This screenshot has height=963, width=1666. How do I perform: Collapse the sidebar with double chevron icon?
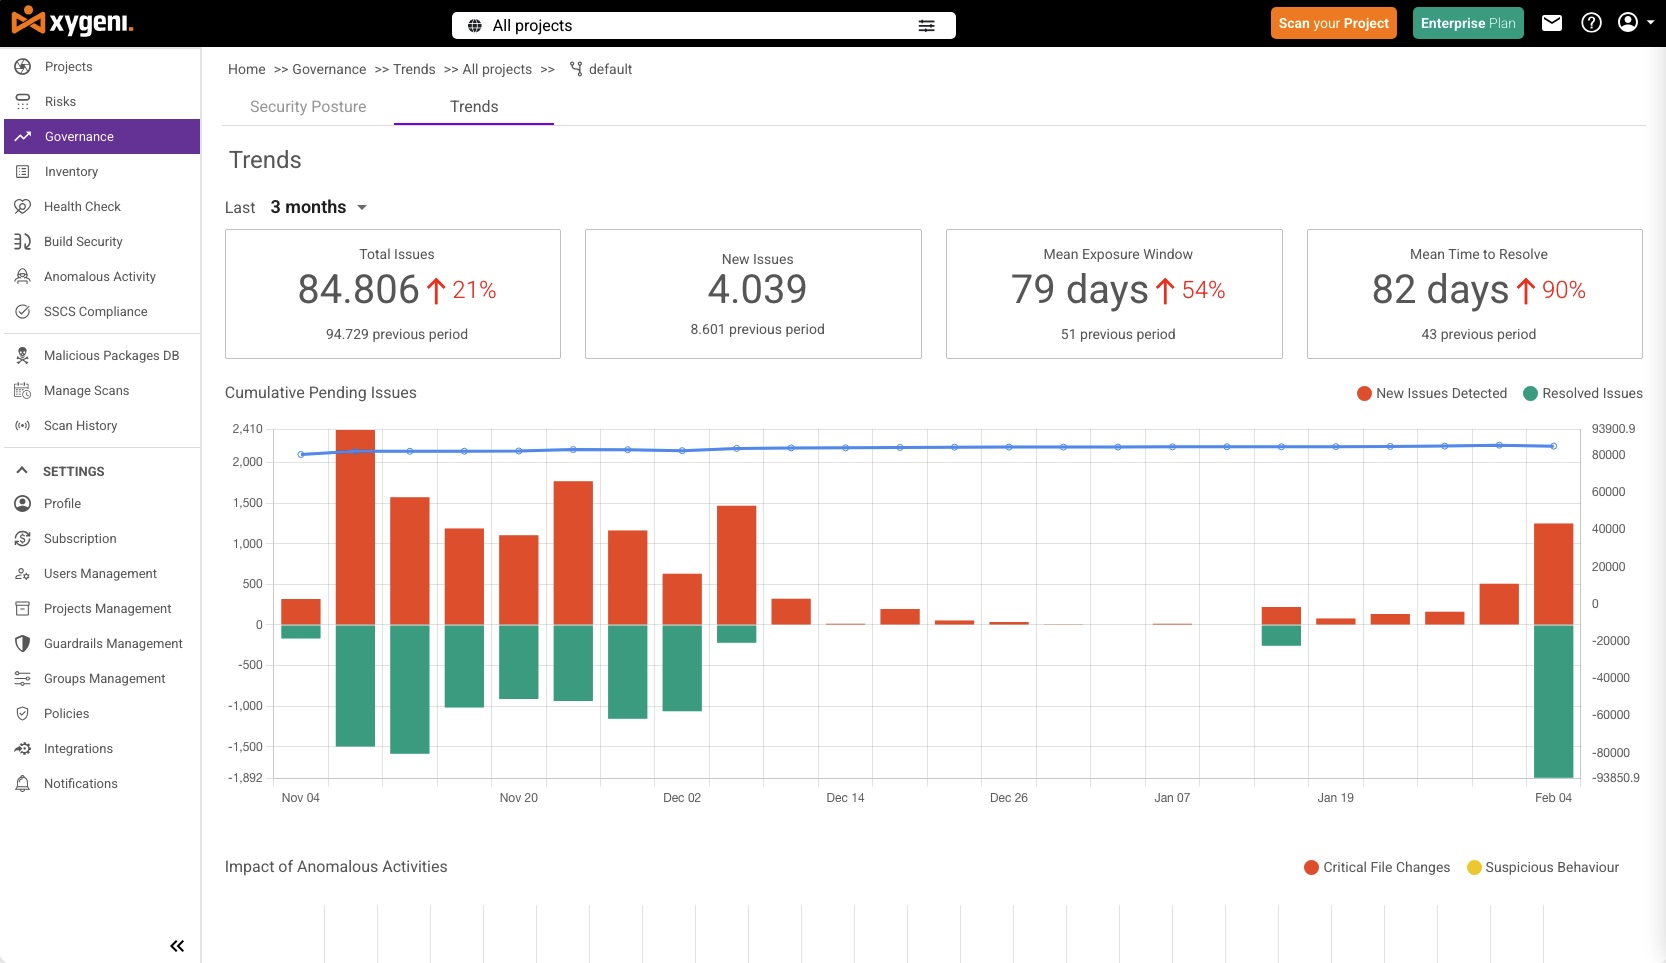pos(177,946)
